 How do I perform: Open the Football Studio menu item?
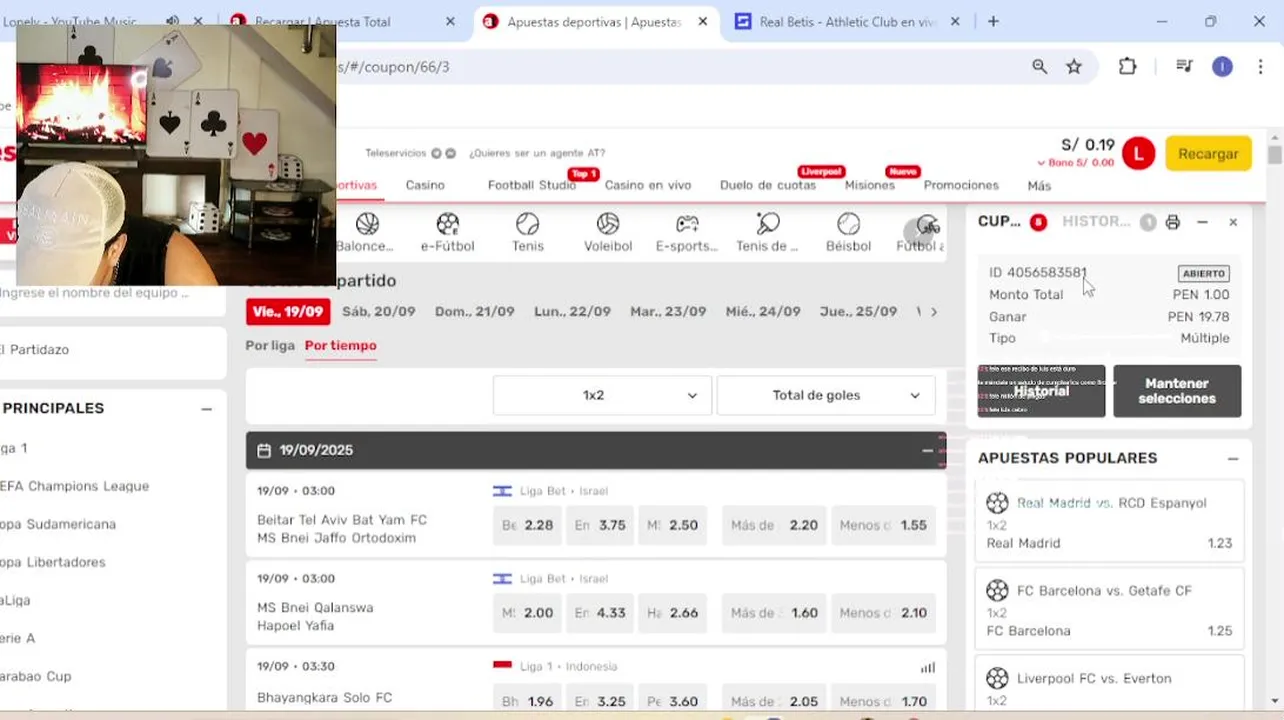[x=532, y=185]
